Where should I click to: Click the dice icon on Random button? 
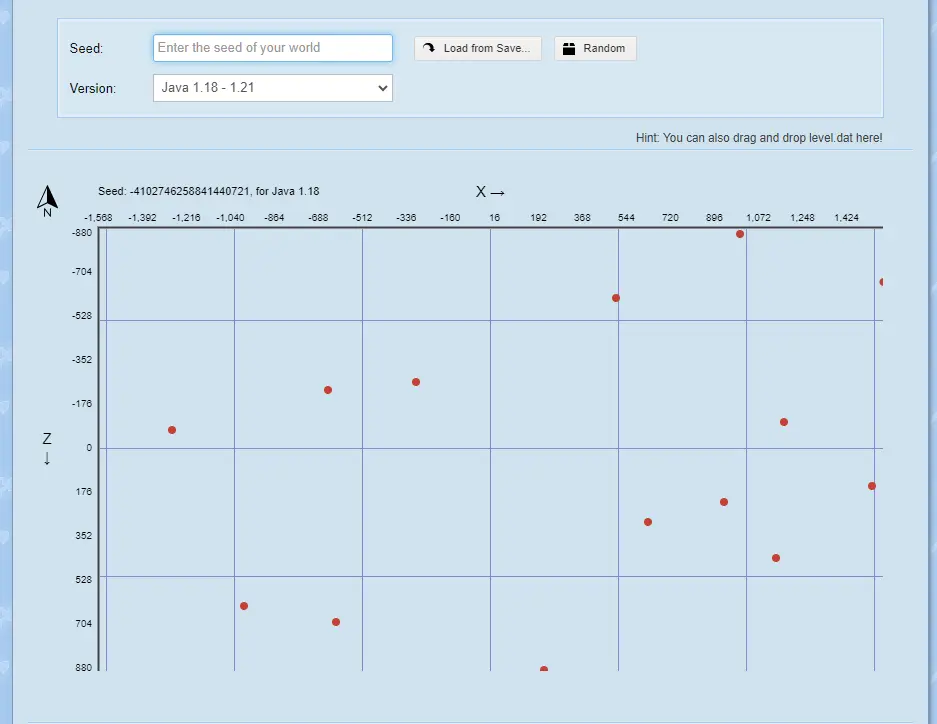click(x=569, y=48)
